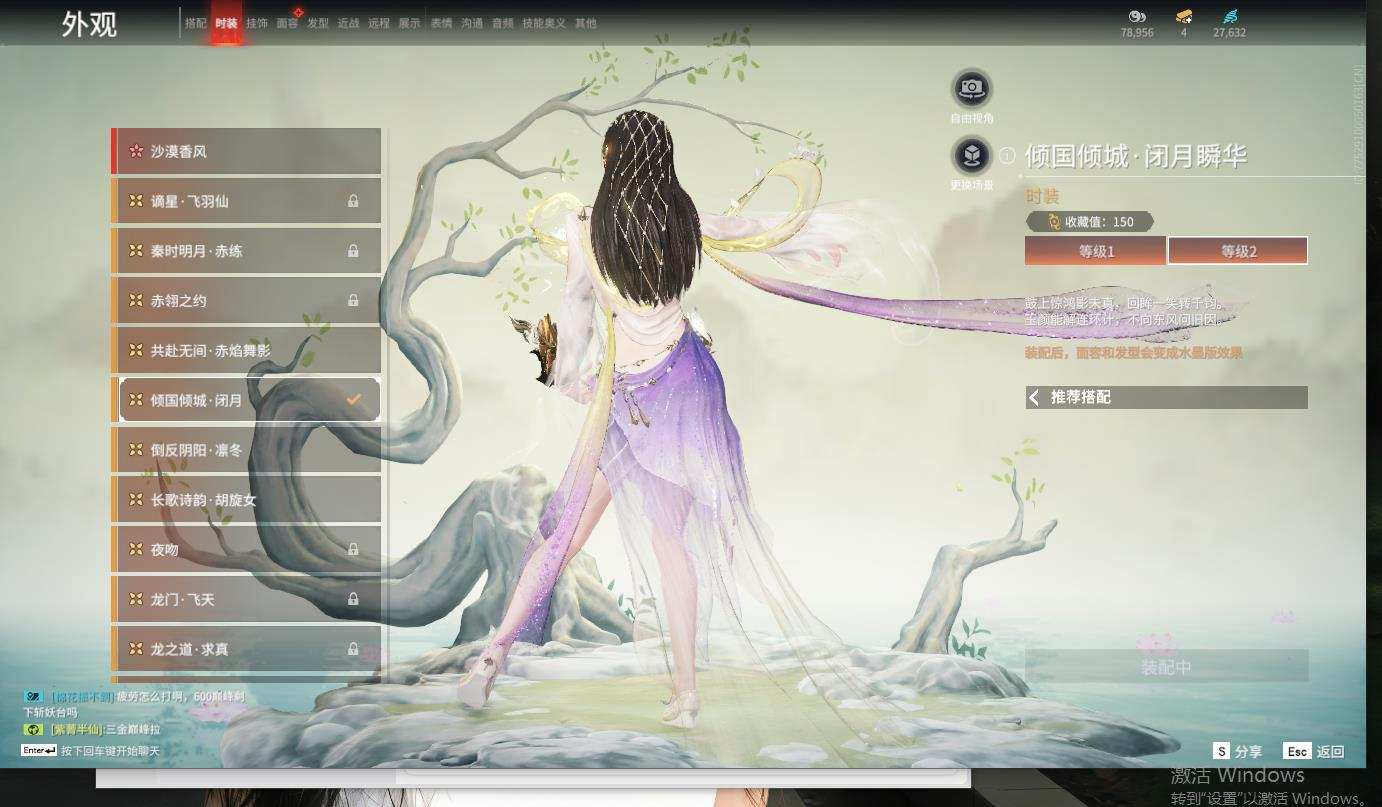Open the 发型 tab
The width and height of the screenshot is (1382, 807).
point(318,23)
